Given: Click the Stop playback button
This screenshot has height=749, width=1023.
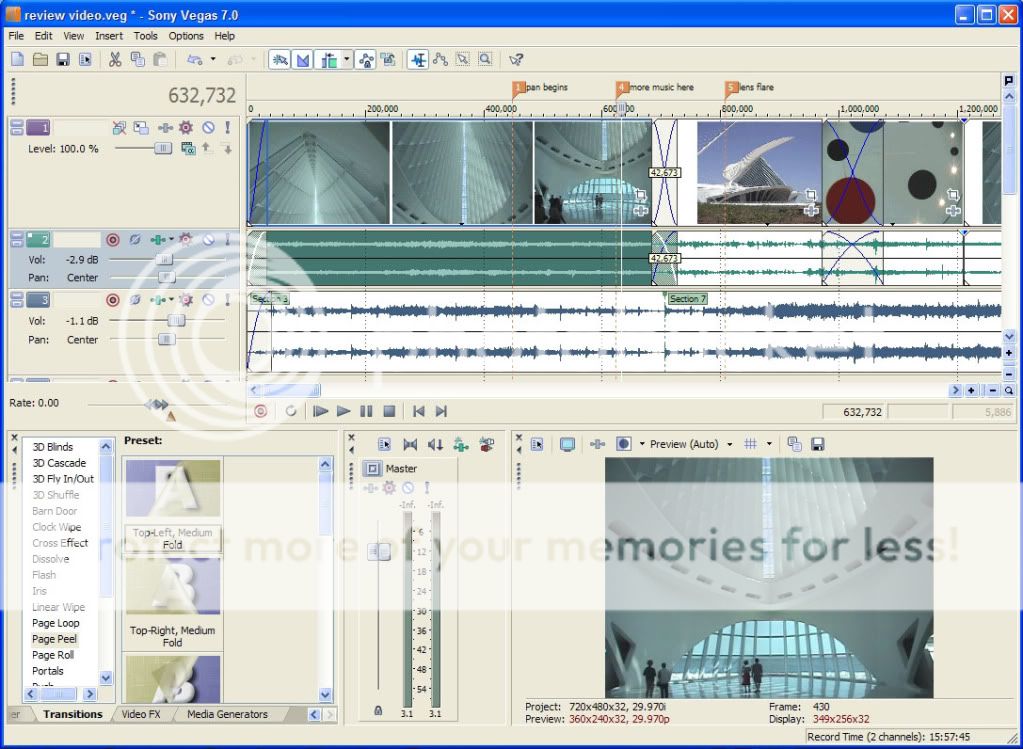Looking at the screenshot, I should 391,411.
